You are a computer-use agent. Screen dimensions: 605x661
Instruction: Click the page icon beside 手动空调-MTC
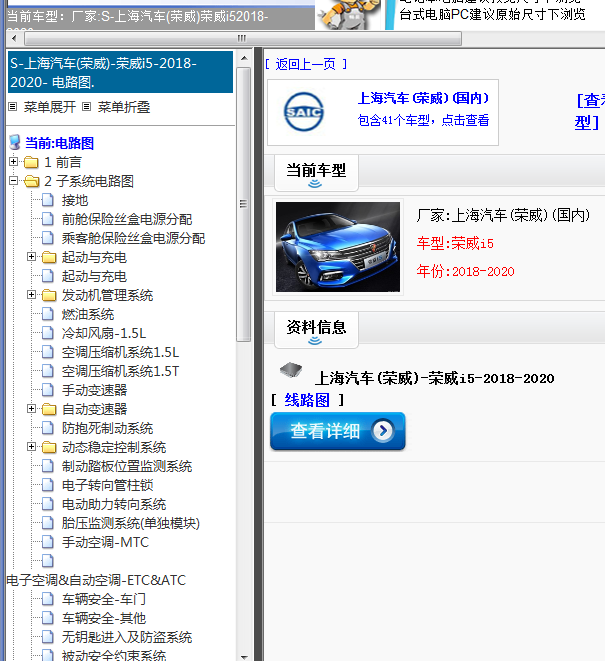48,542
